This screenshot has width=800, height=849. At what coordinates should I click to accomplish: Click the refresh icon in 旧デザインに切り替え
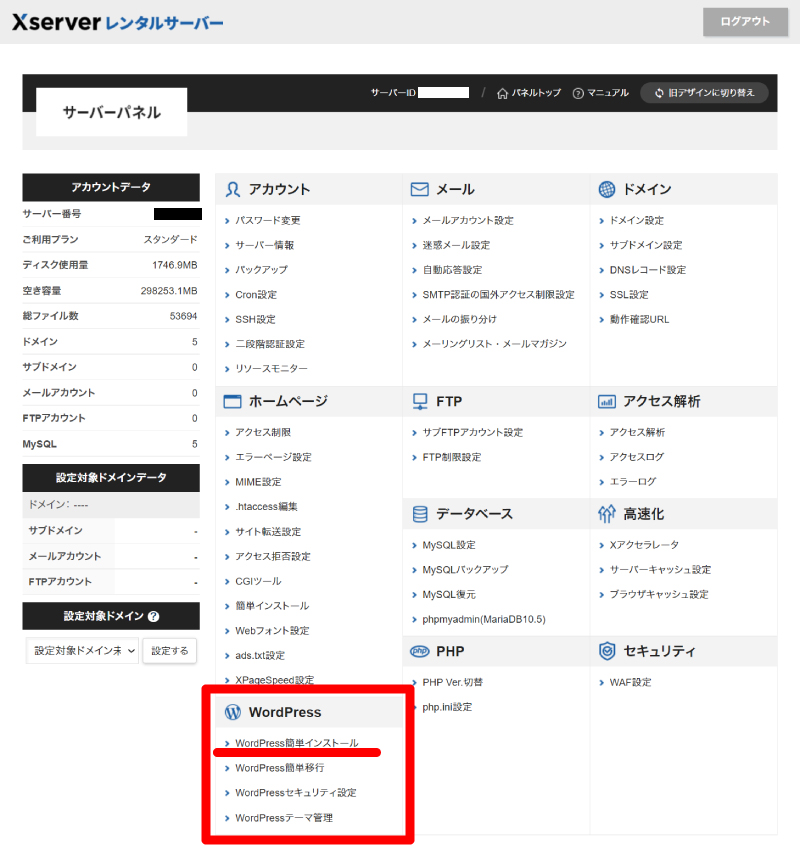pyautogui.click(x=659, y=93)
